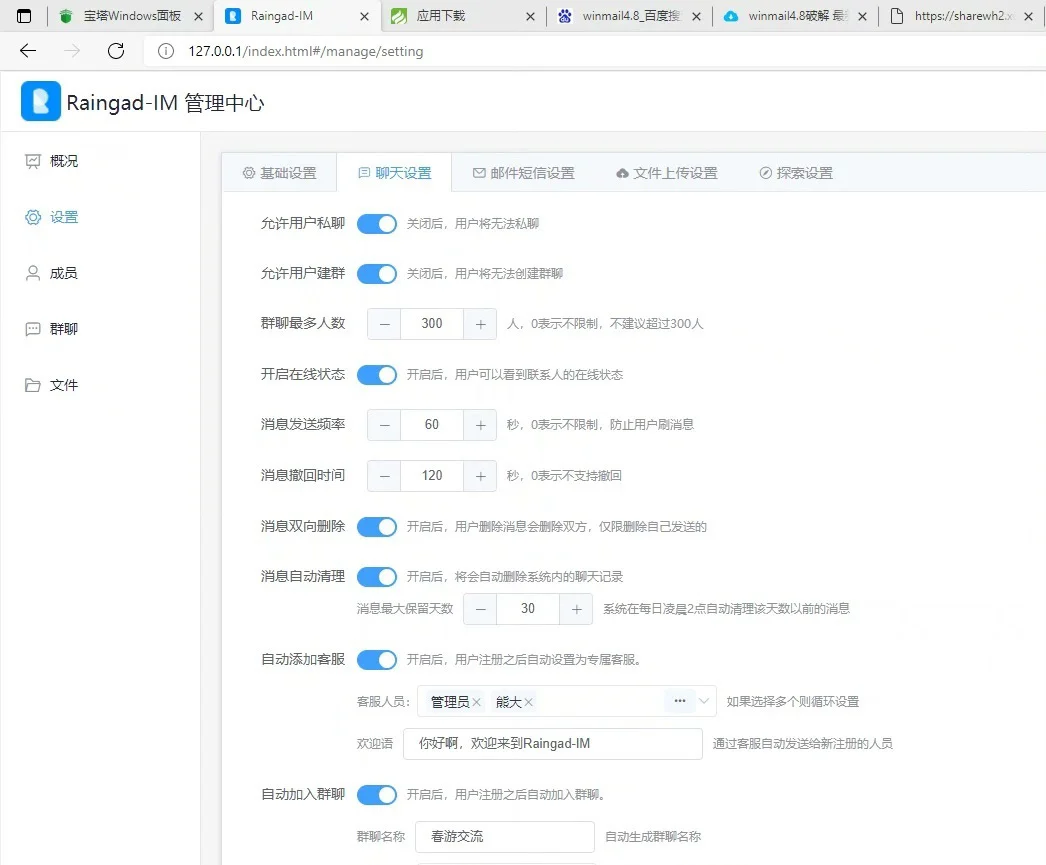Increase 群聊最多人数 with the plus stepper
Viewport: 1046px width, 865px height.
(479, 323)
